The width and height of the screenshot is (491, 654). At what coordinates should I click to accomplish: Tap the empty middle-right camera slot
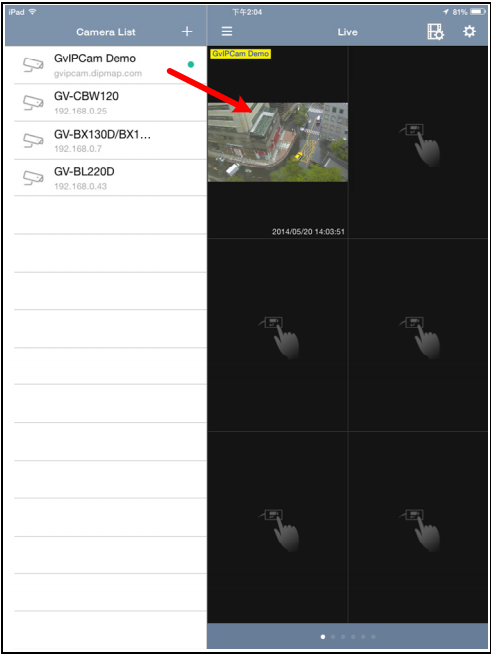418,335
